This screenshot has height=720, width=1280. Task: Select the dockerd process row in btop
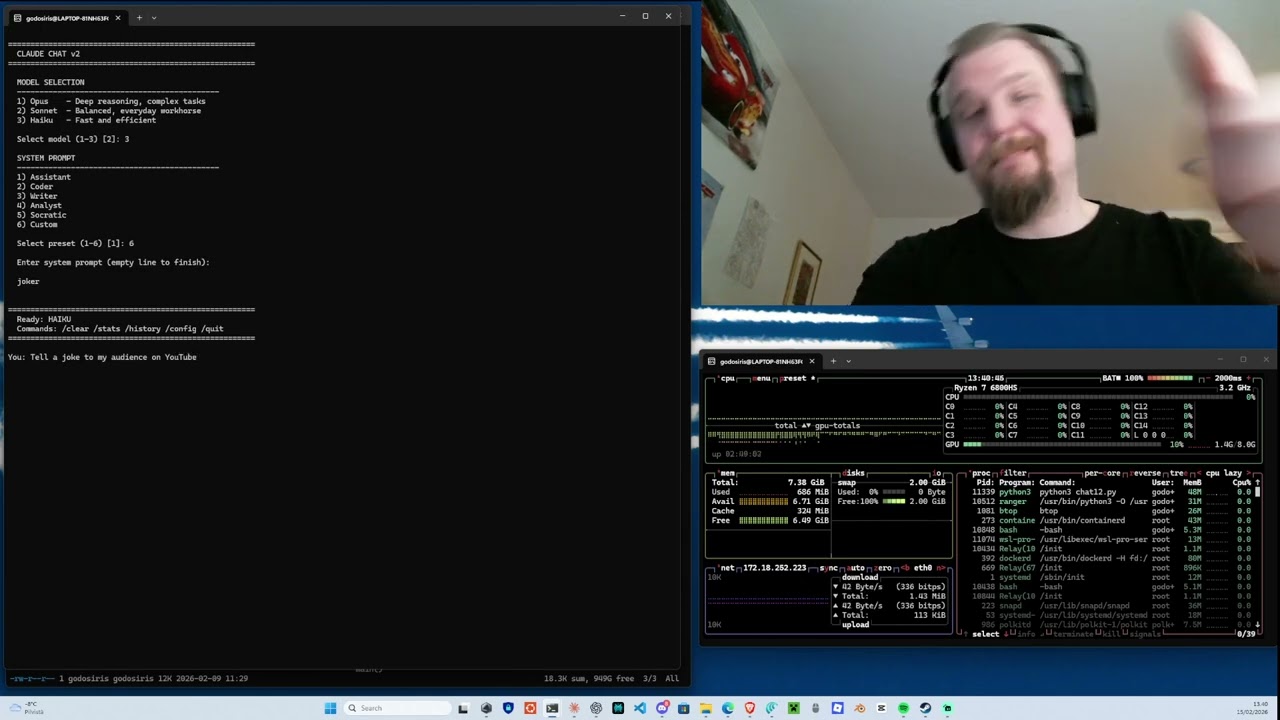pyautogui.click(x=1112, y=558)
